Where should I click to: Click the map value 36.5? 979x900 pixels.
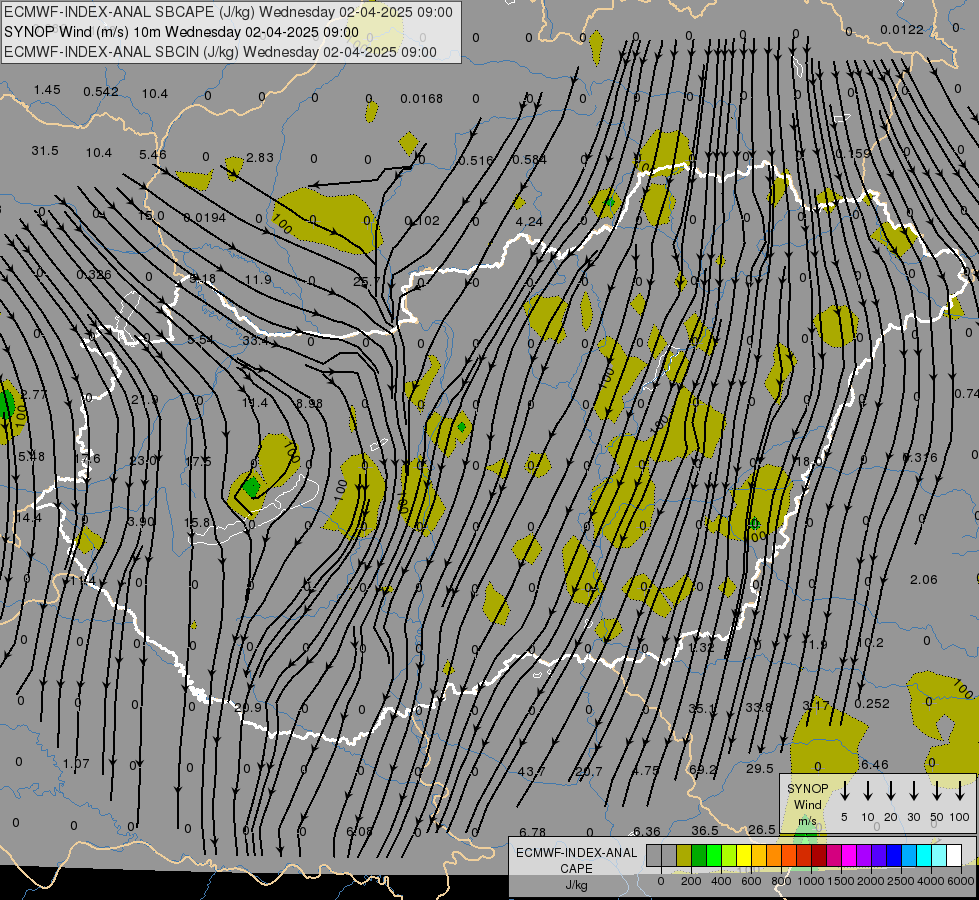[x=705, y=831]
